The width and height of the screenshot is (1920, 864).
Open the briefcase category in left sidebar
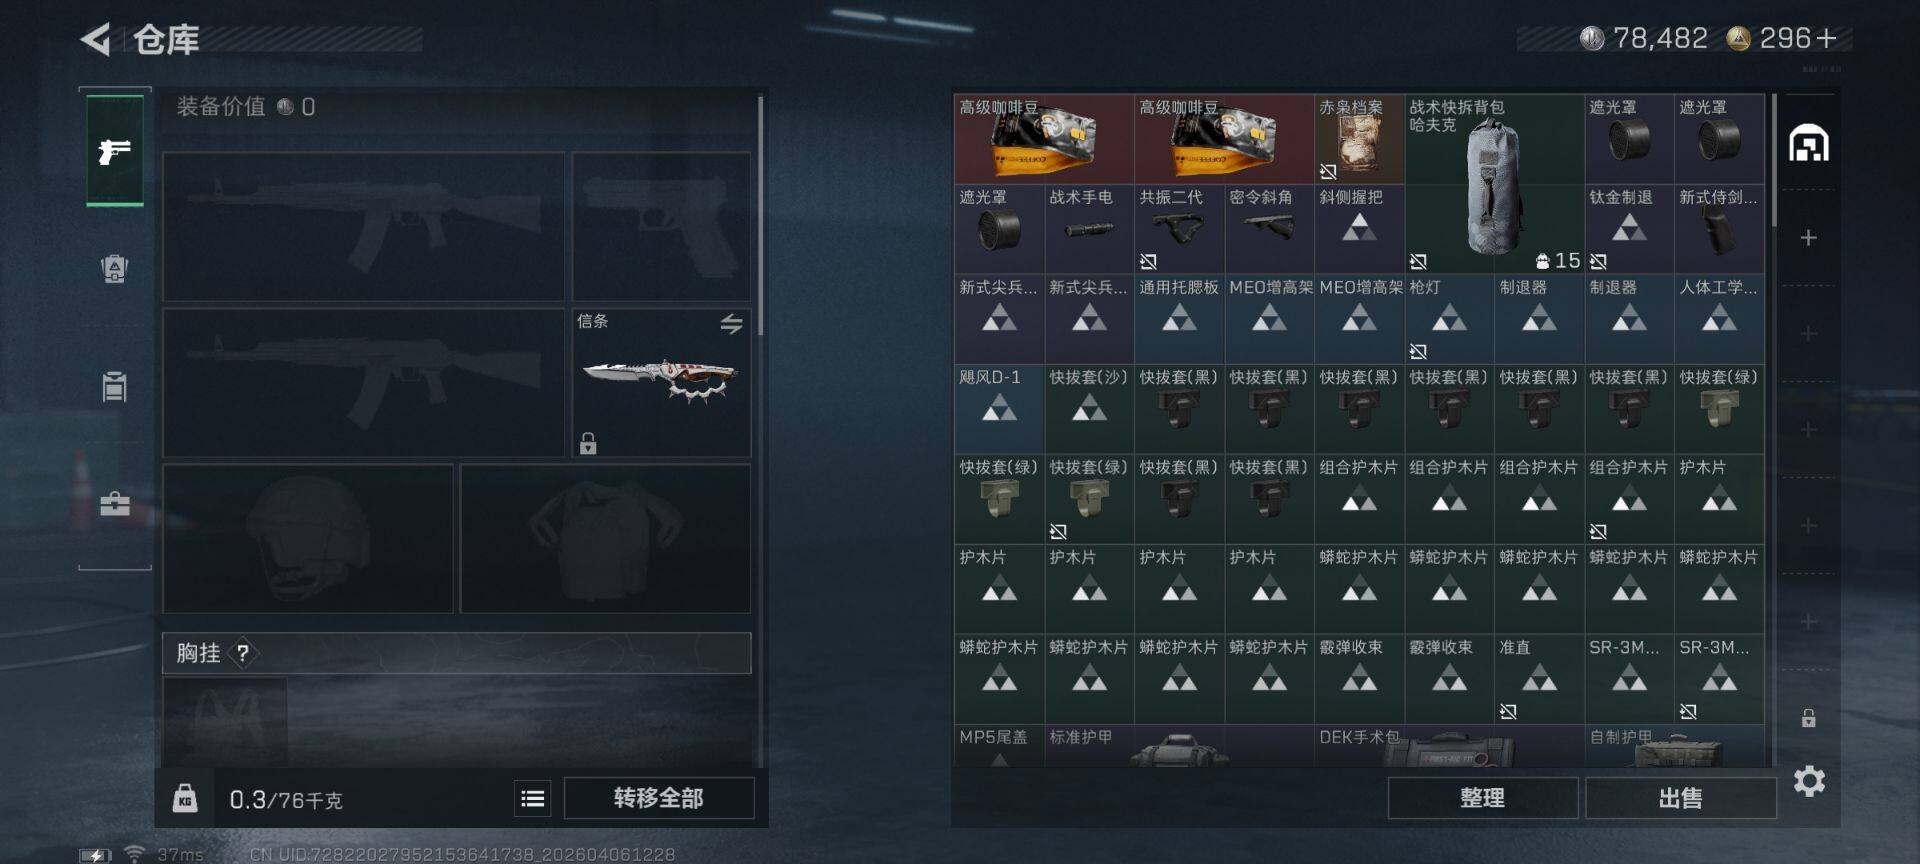tap(115, 503)
